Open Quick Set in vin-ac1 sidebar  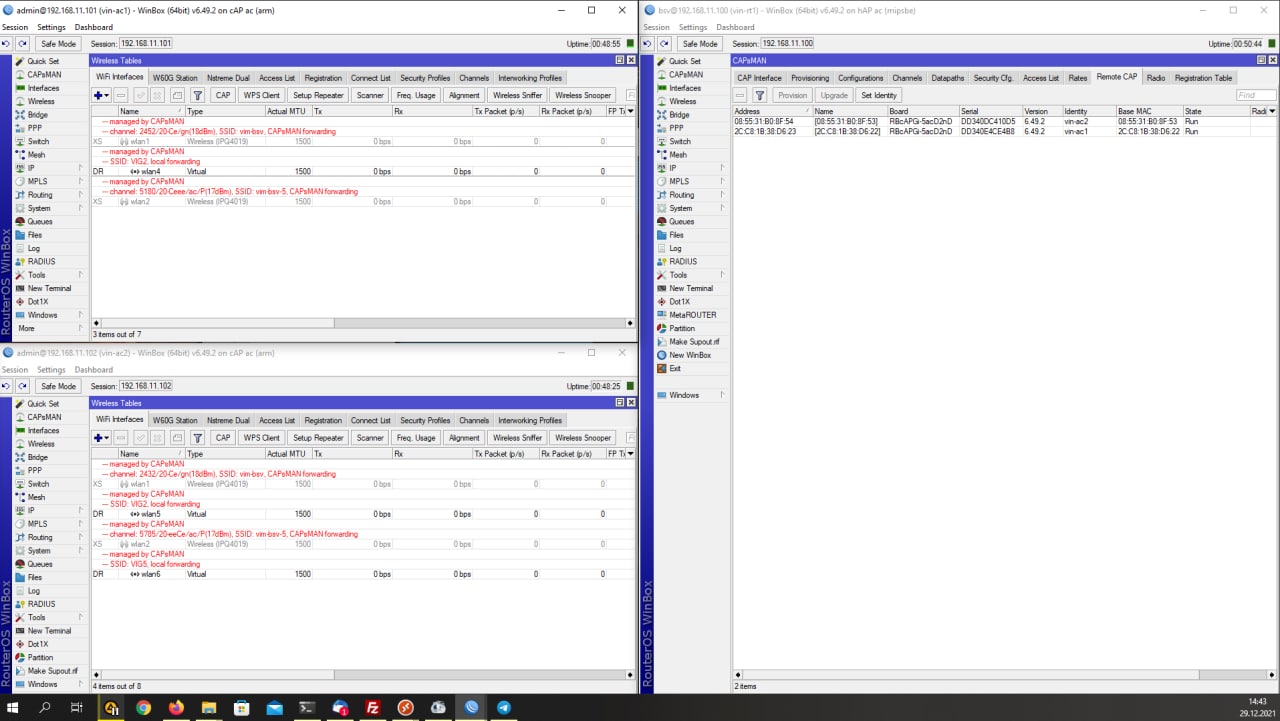(x=43, y=61)
